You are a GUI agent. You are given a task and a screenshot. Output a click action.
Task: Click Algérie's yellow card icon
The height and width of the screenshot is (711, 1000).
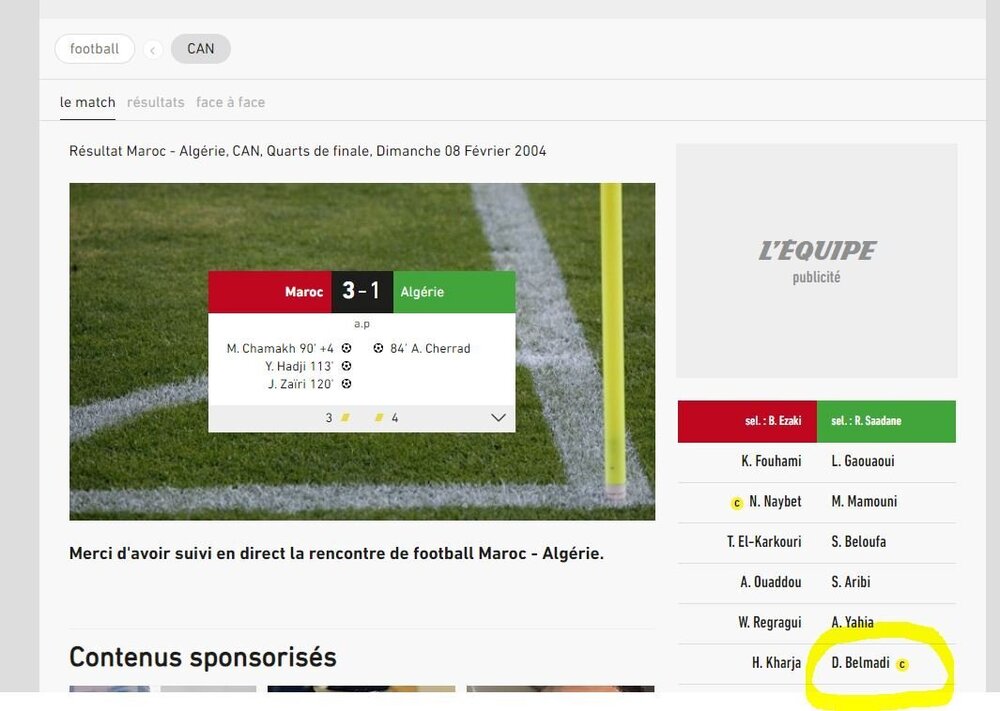coord(379,418)
